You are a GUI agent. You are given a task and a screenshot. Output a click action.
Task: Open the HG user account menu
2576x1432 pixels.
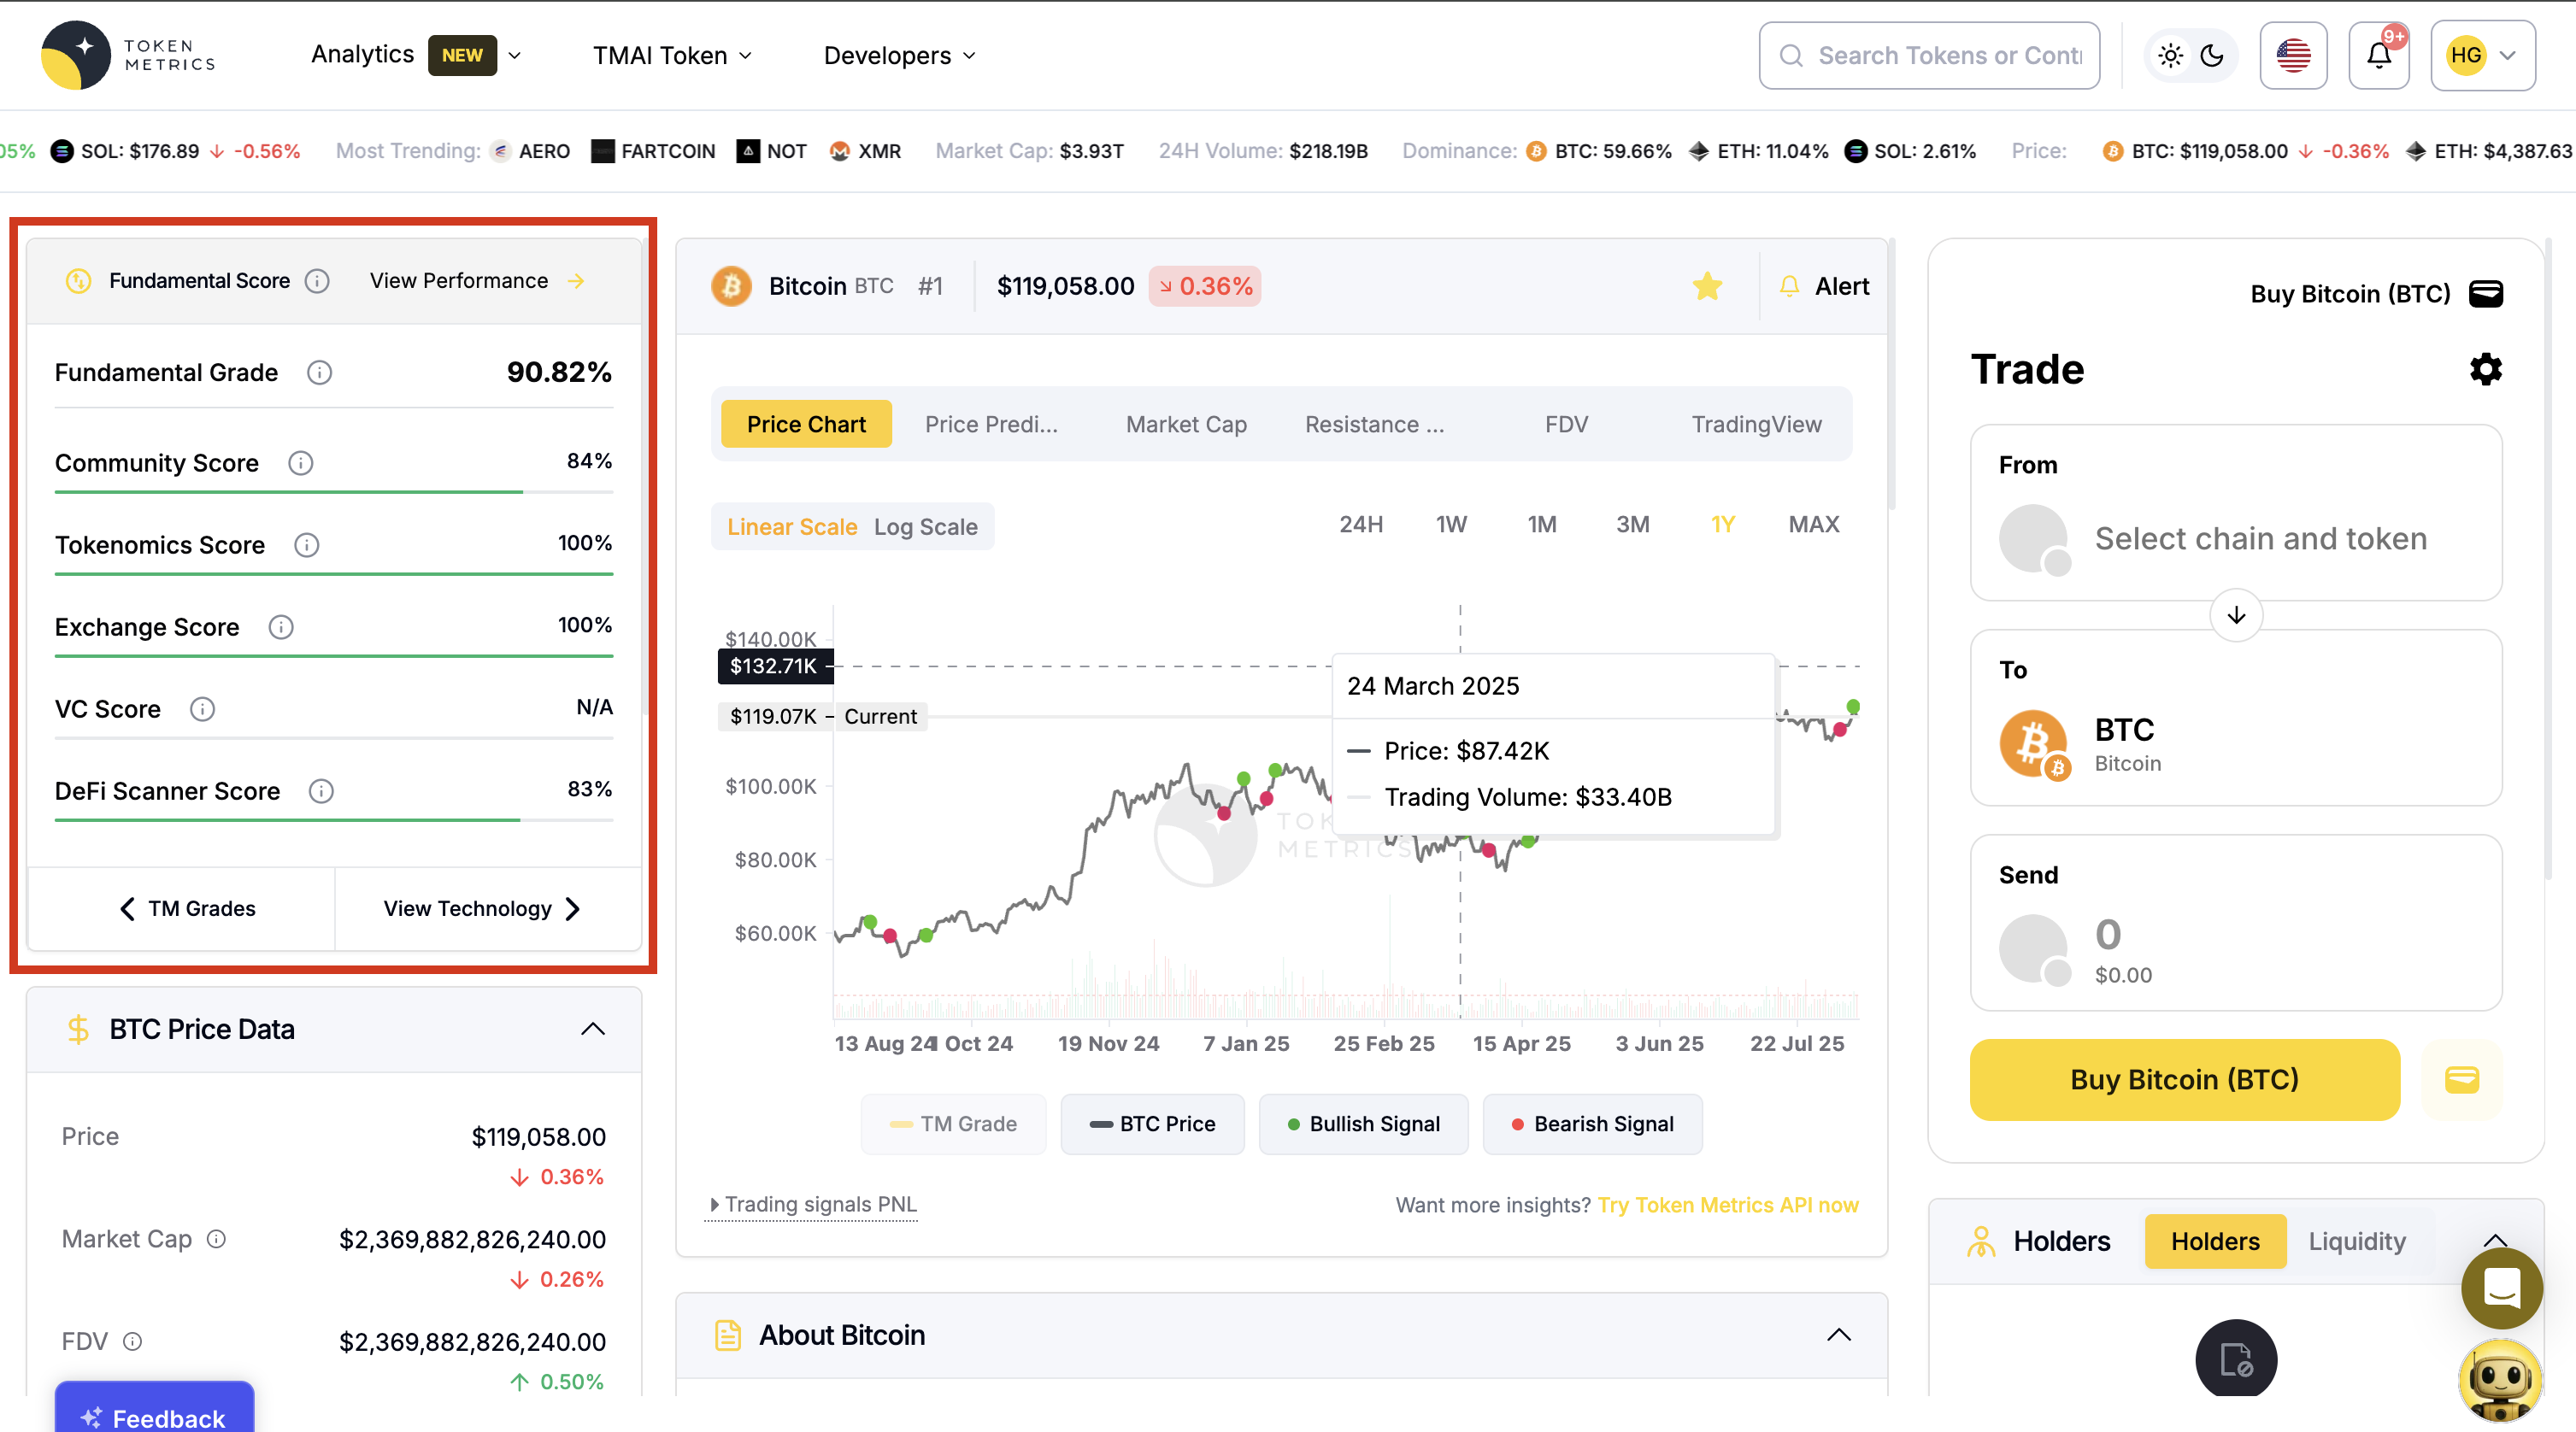pos(2483,55)
